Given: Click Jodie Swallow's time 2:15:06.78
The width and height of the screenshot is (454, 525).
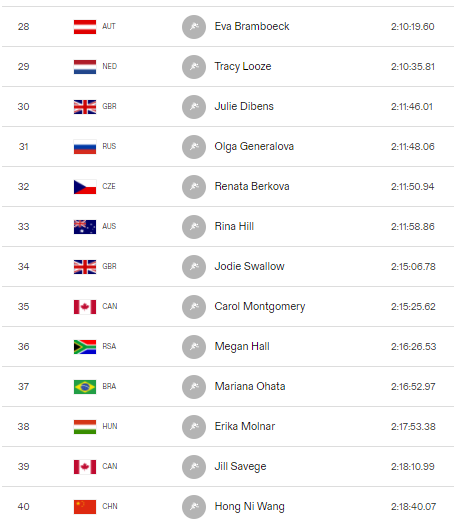Looking at the screenshot, I should [413, 267].
